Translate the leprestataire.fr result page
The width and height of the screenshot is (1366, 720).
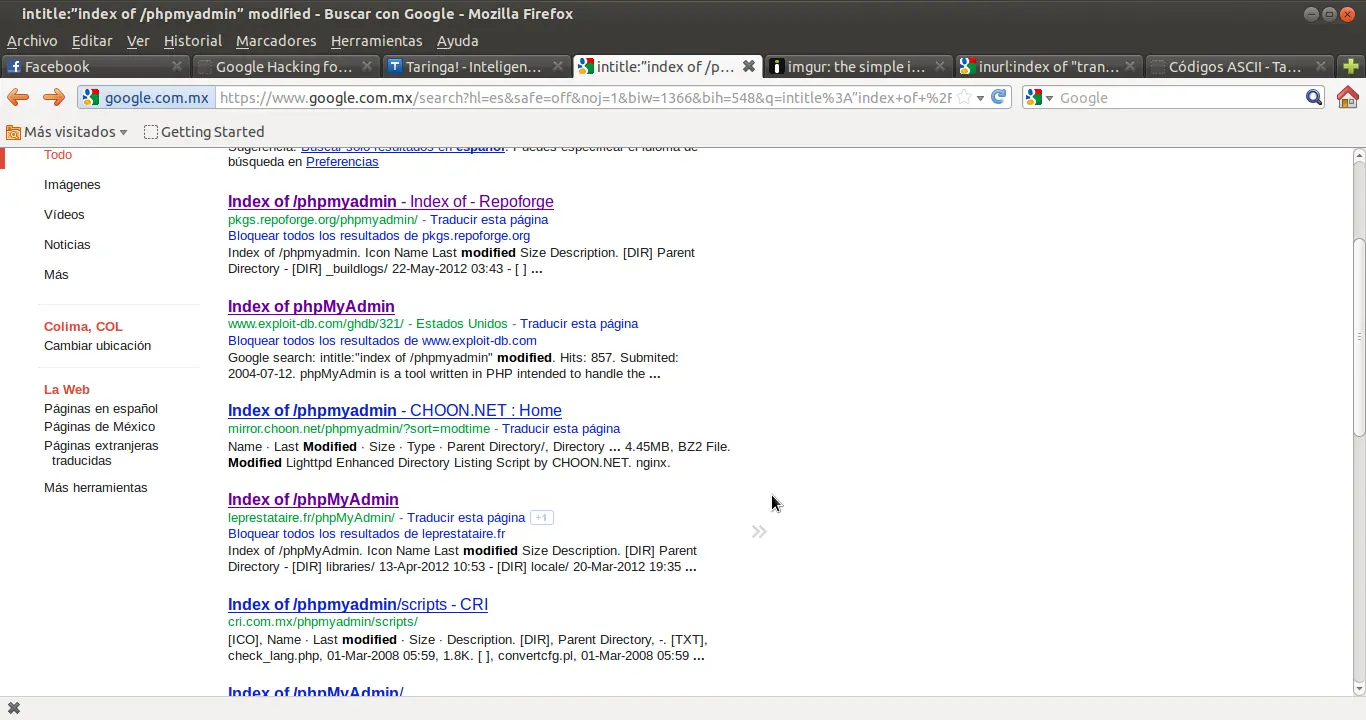click(x=466, y=518)
